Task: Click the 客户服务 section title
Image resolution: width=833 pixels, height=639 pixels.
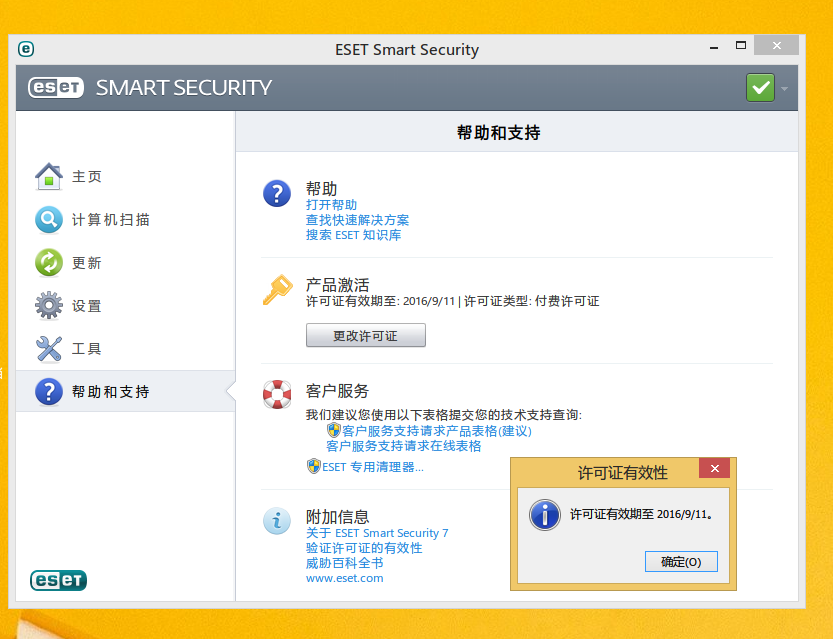Action: (x=337, y=391)
